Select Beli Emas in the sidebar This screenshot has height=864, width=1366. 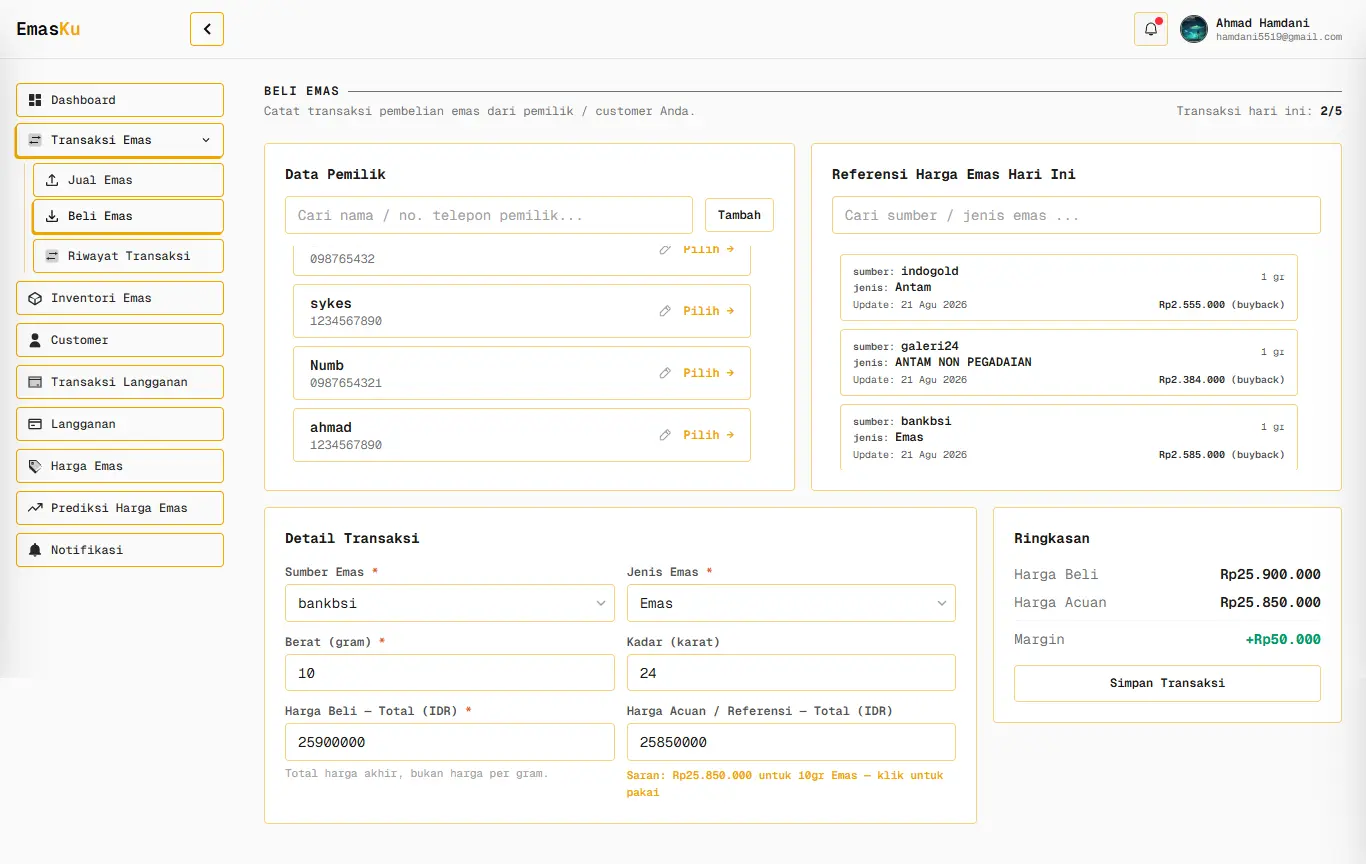pyautogui.click(x=128, y=216)
